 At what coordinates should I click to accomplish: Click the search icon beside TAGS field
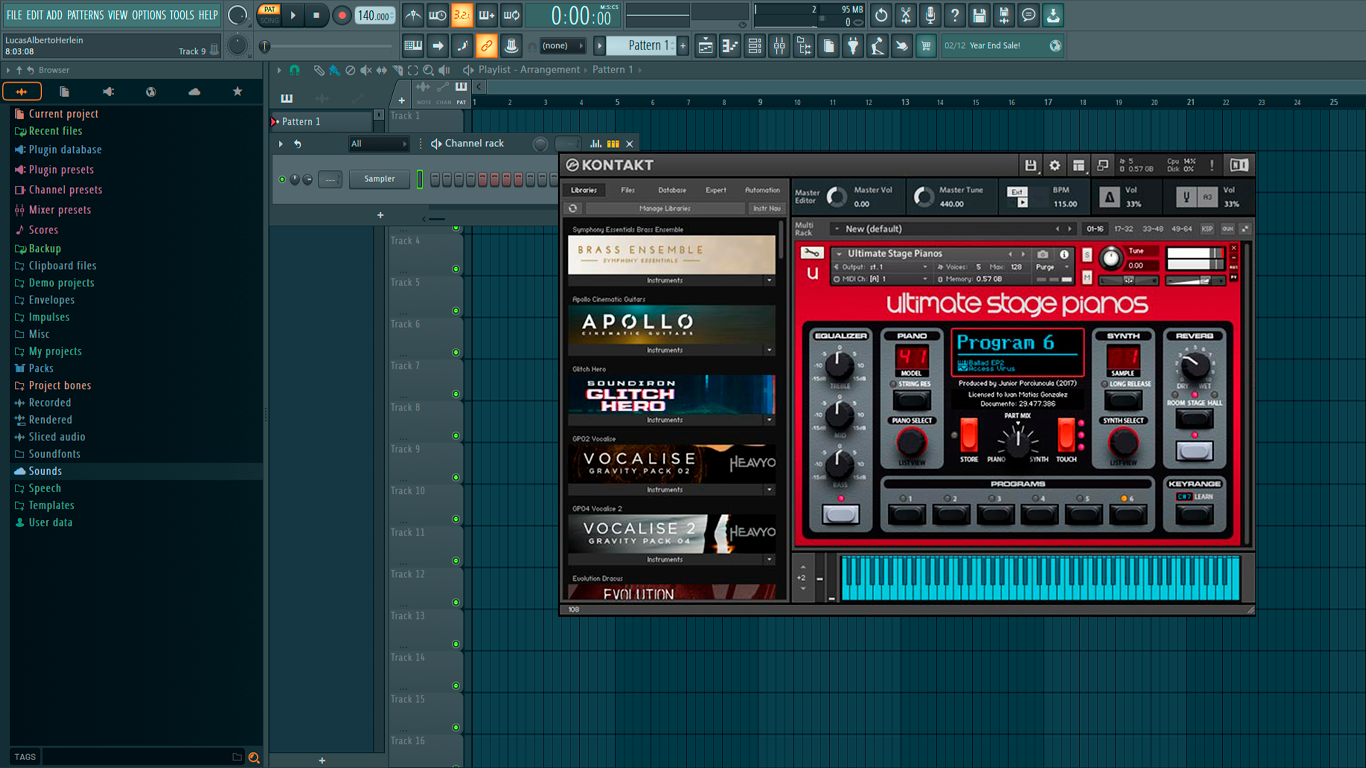coord(254,758)
